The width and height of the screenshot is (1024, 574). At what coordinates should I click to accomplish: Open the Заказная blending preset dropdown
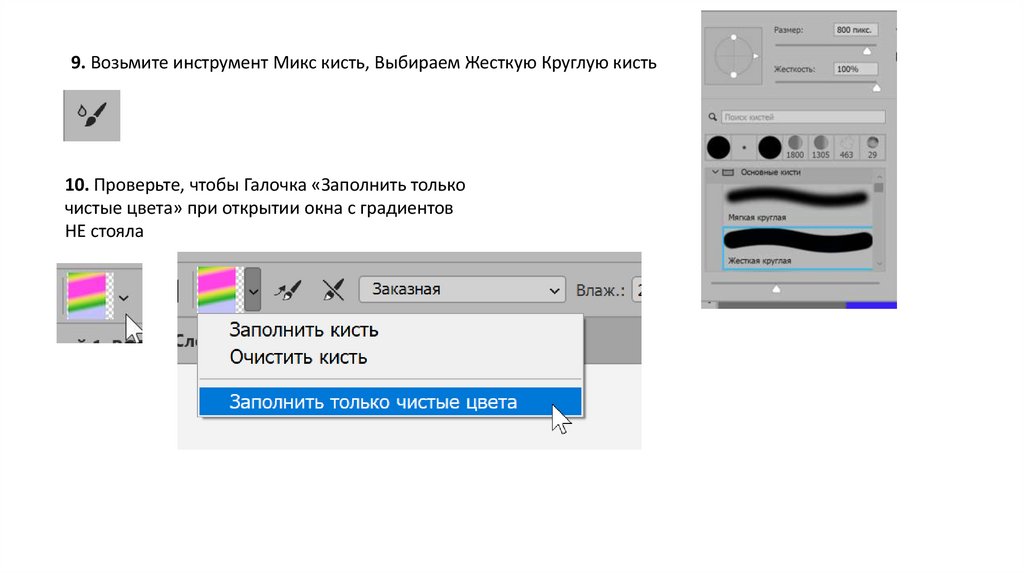[462, 289]
